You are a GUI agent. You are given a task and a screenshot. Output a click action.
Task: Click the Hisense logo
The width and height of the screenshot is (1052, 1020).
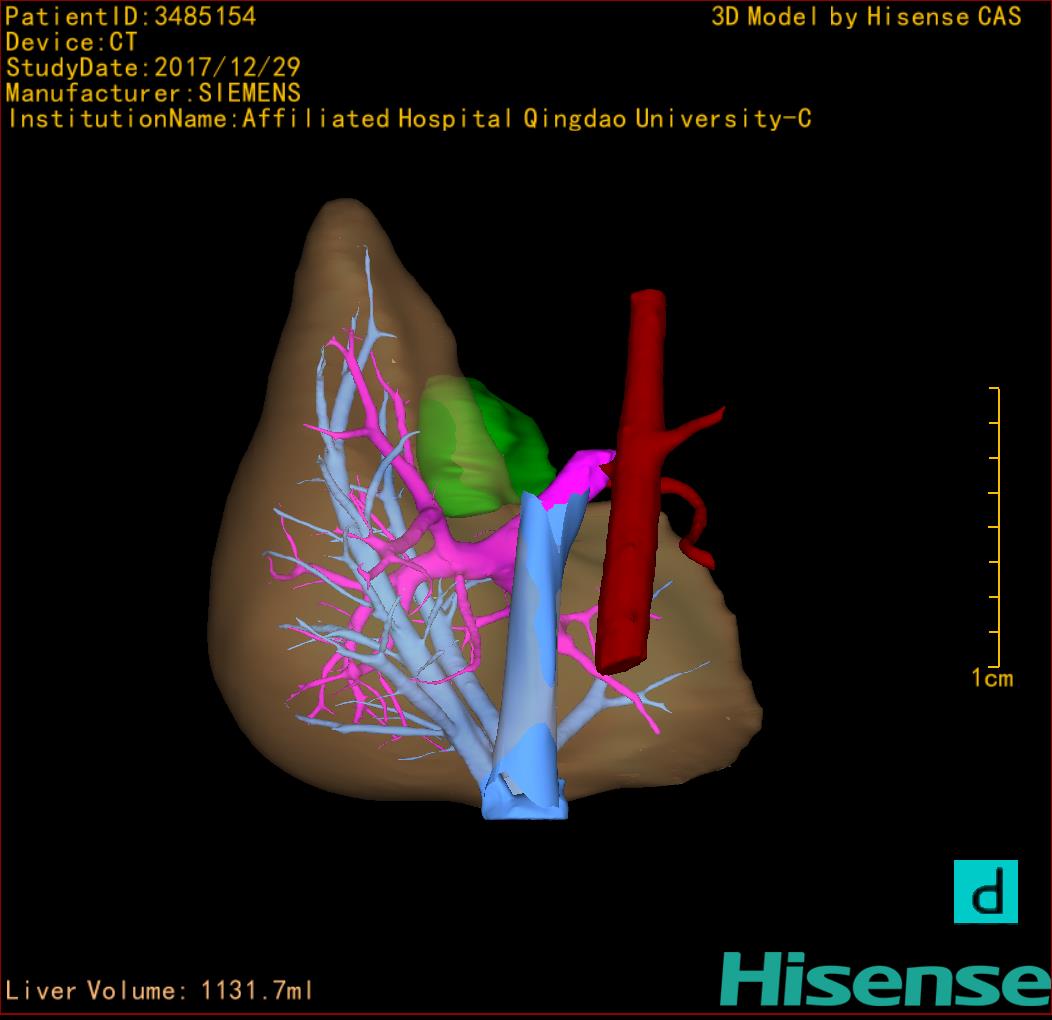(886, 980)
